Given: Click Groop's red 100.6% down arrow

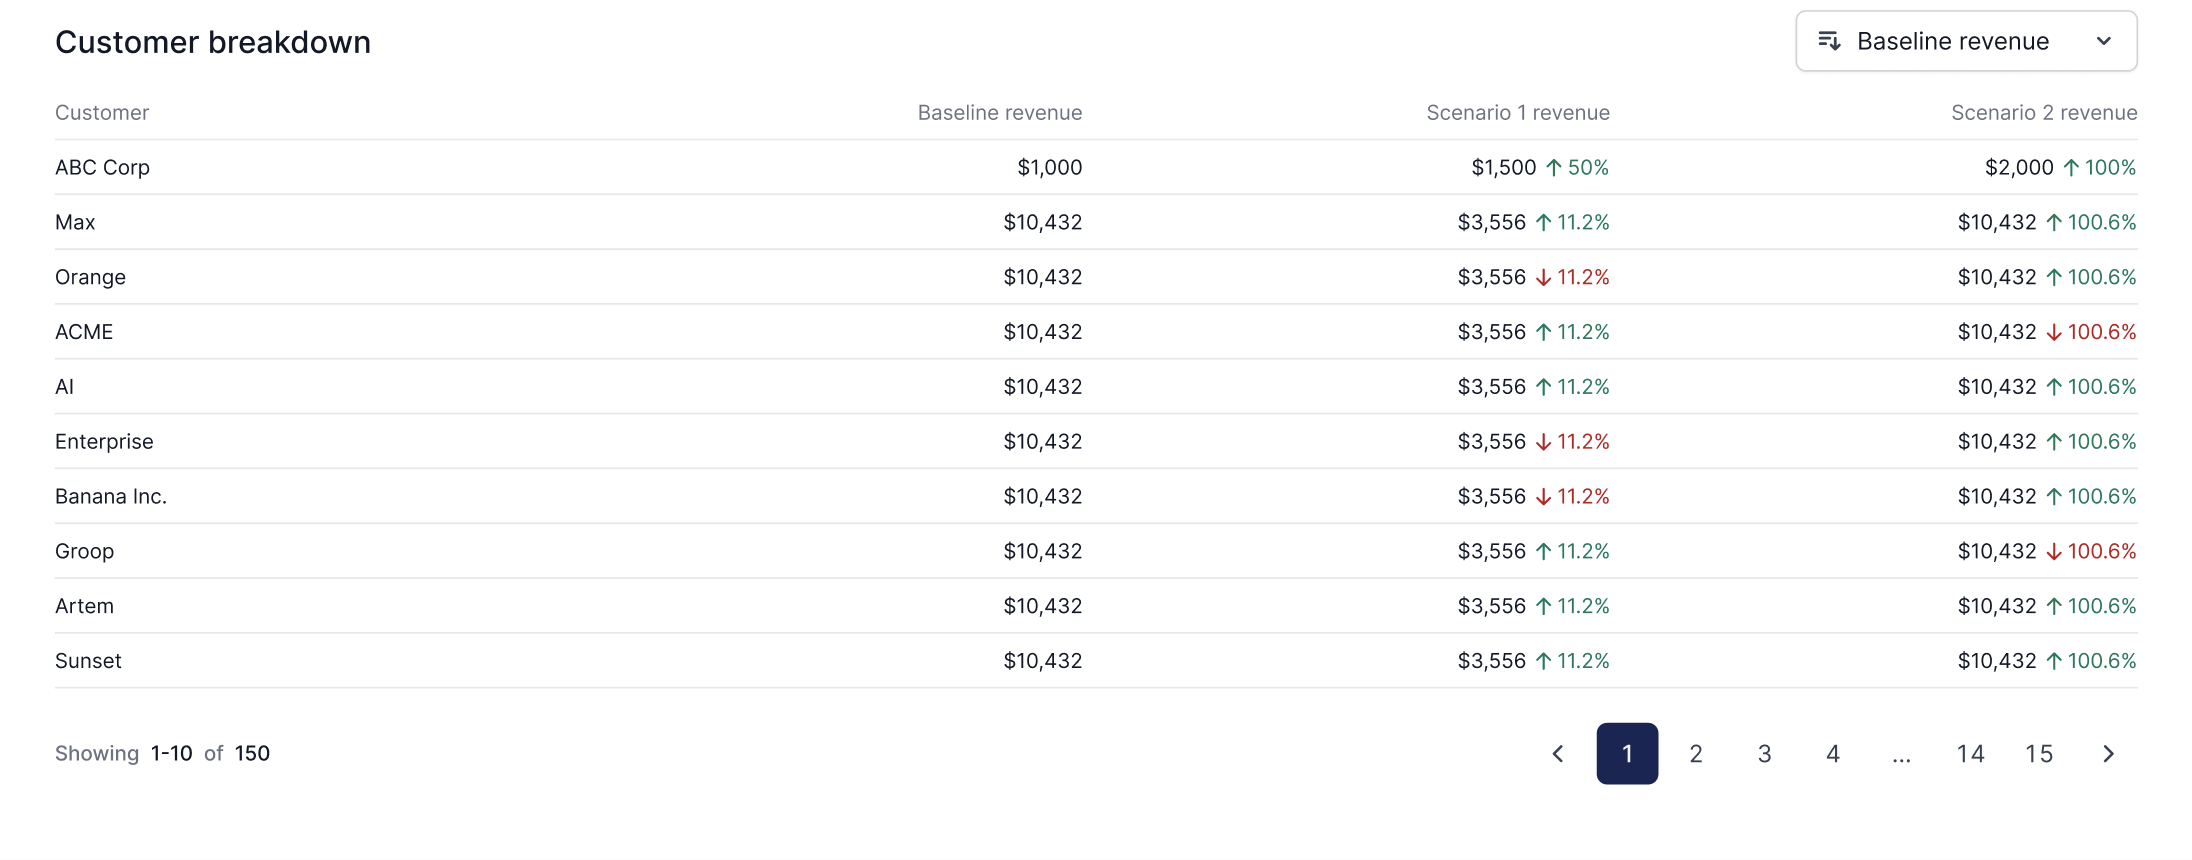Looking at the screenshot, I should point(2054,552).
